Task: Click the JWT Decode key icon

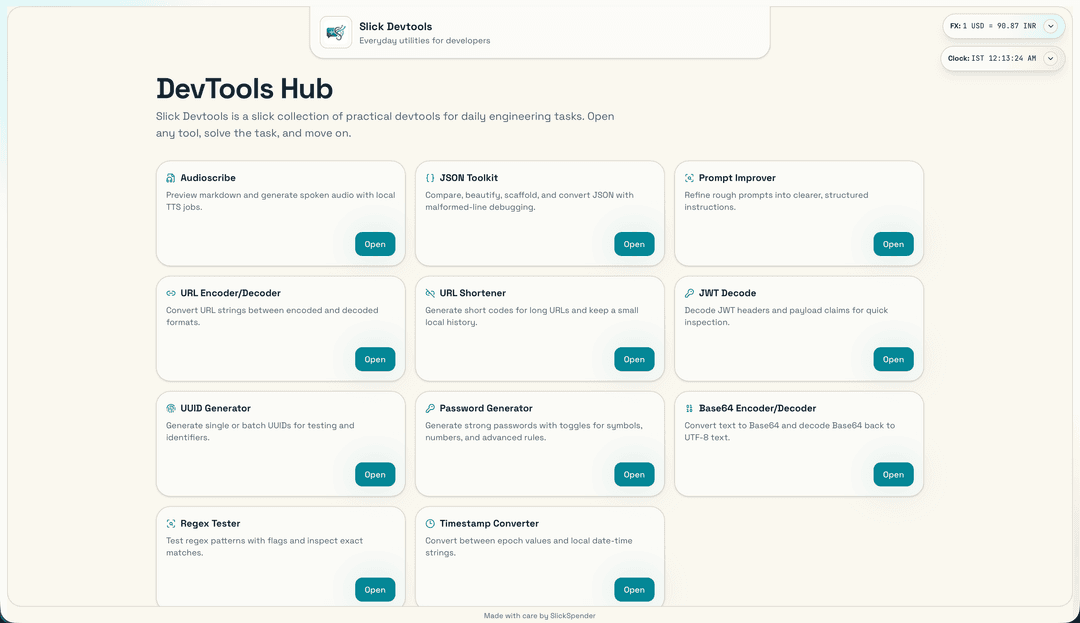Action: [687, 292]
